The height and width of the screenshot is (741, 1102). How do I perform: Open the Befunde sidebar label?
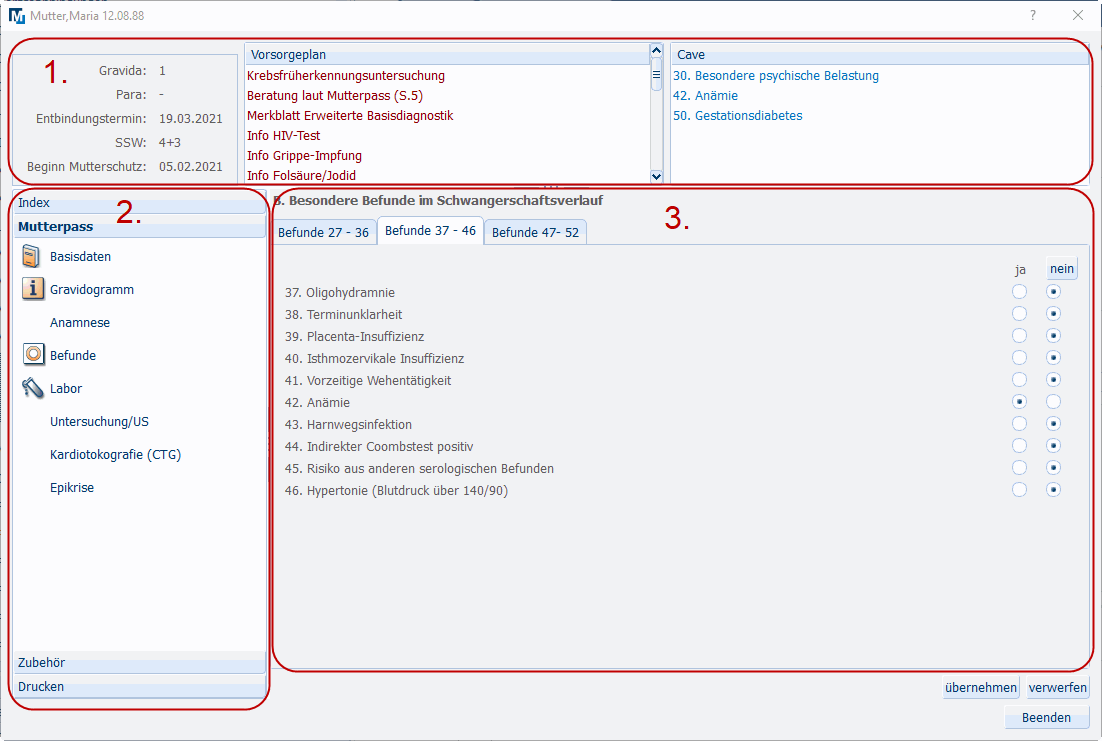[72, 355]
